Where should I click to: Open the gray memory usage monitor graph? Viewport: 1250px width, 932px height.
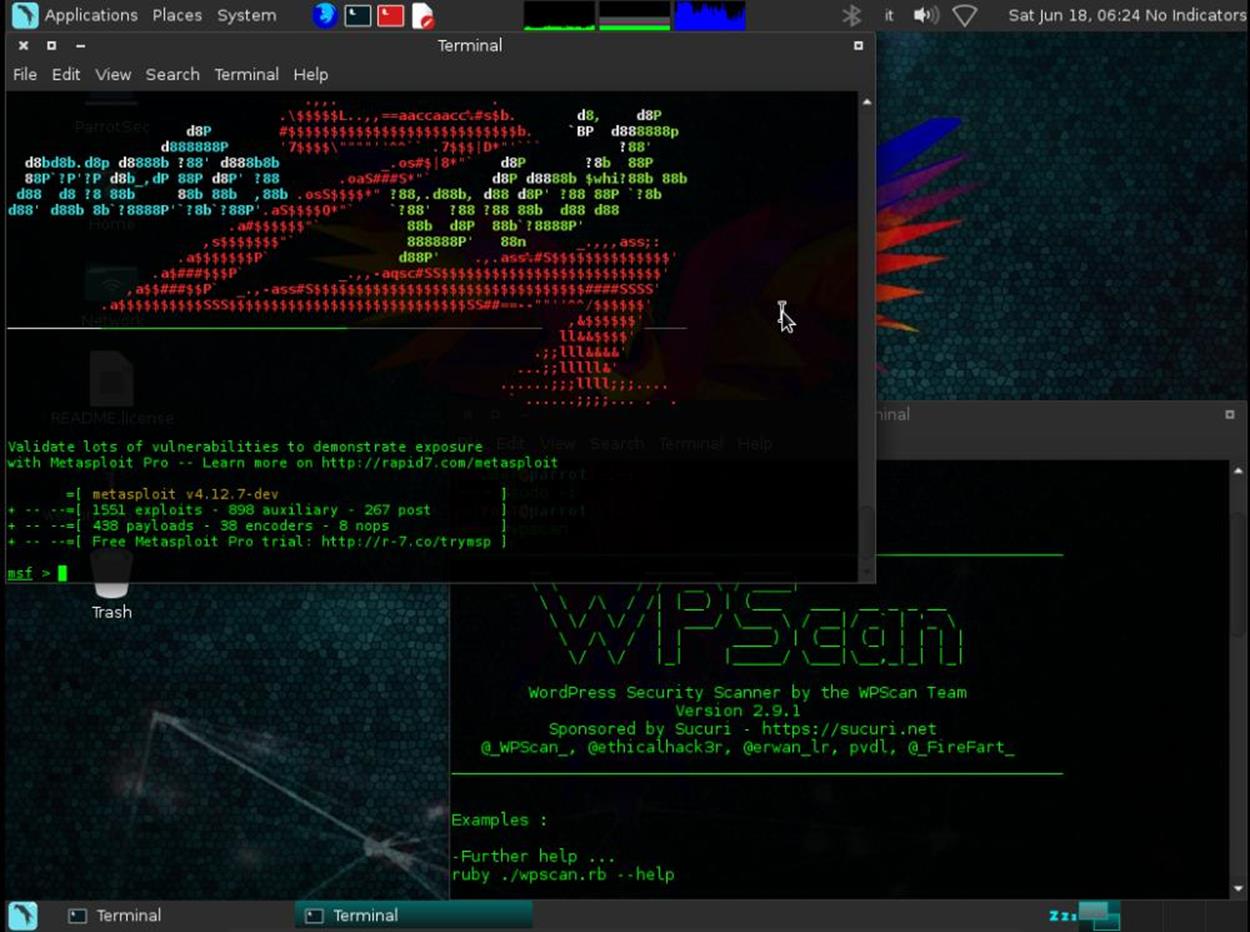tap(634, 15)
